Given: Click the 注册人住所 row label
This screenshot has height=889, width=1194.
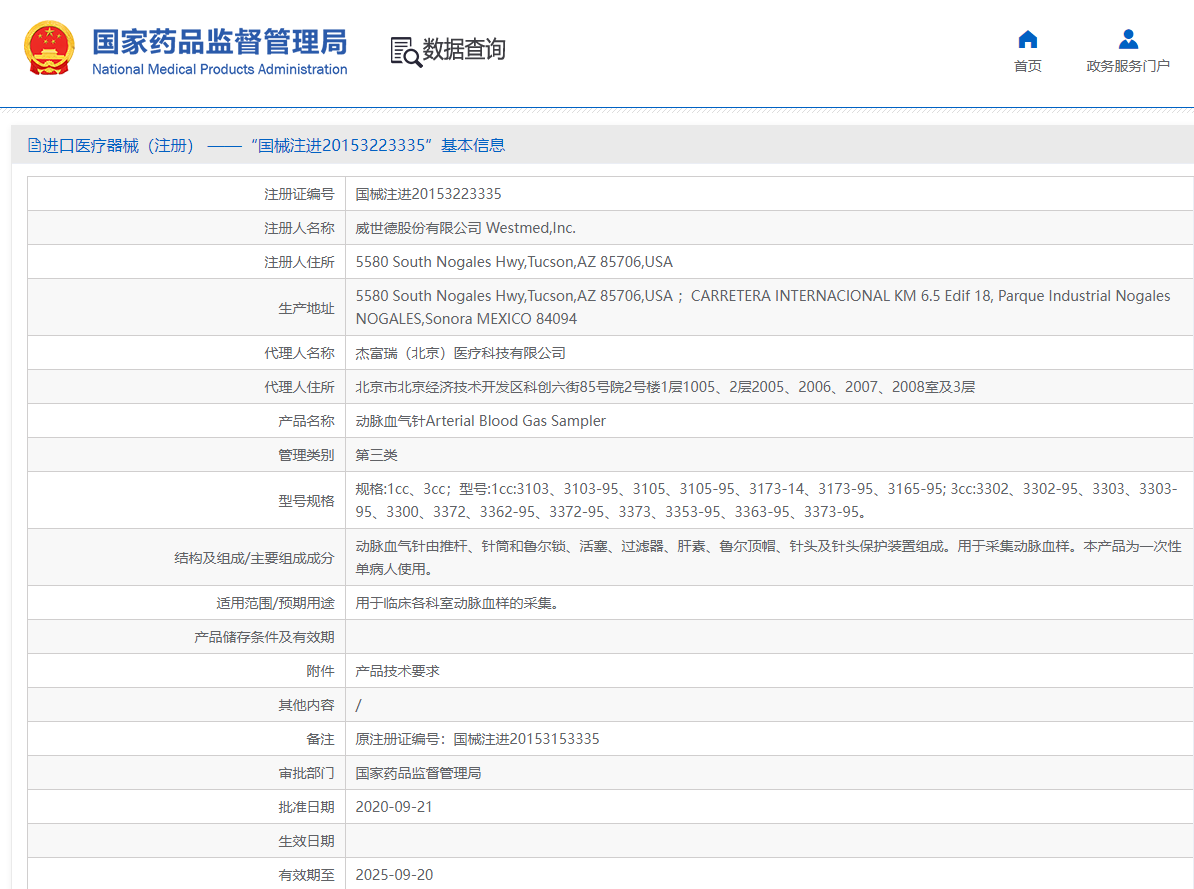Looking at the screenshot, I should tap(299, 262).
